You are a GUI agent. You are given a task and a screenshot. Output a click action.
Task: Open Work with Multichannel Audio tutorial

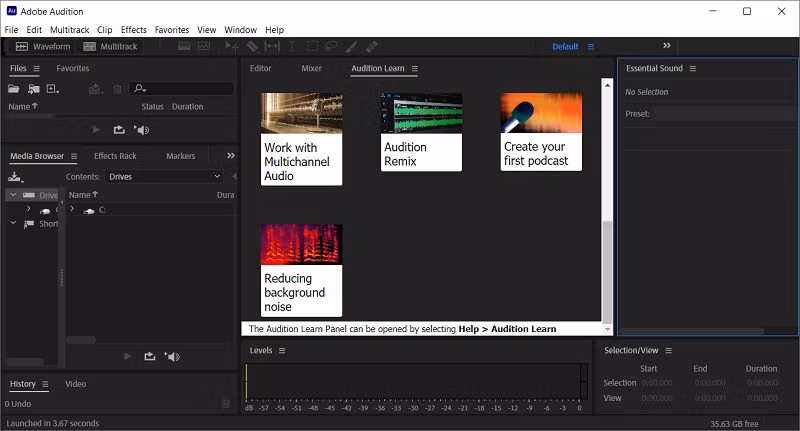(x=301, y=139)
